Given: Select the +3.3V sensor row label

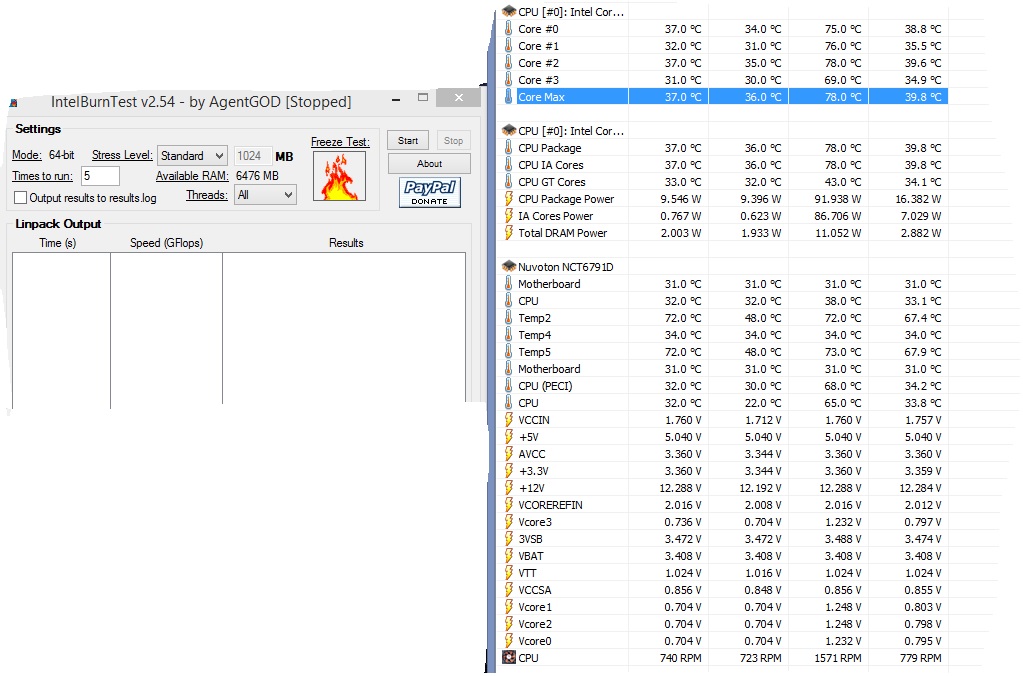Looking at the screenshot, I should [x=533, y=470].
